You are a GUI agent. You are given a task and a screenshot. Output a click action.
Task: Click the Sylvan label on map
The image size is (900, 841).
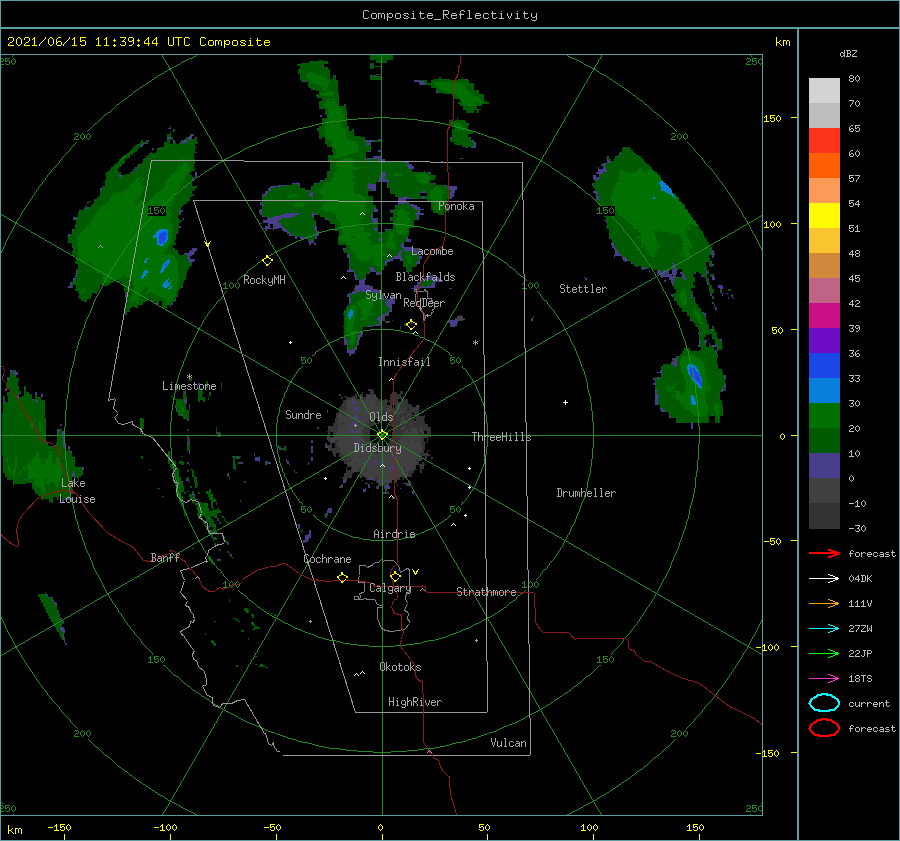click(x=383, y=295)
